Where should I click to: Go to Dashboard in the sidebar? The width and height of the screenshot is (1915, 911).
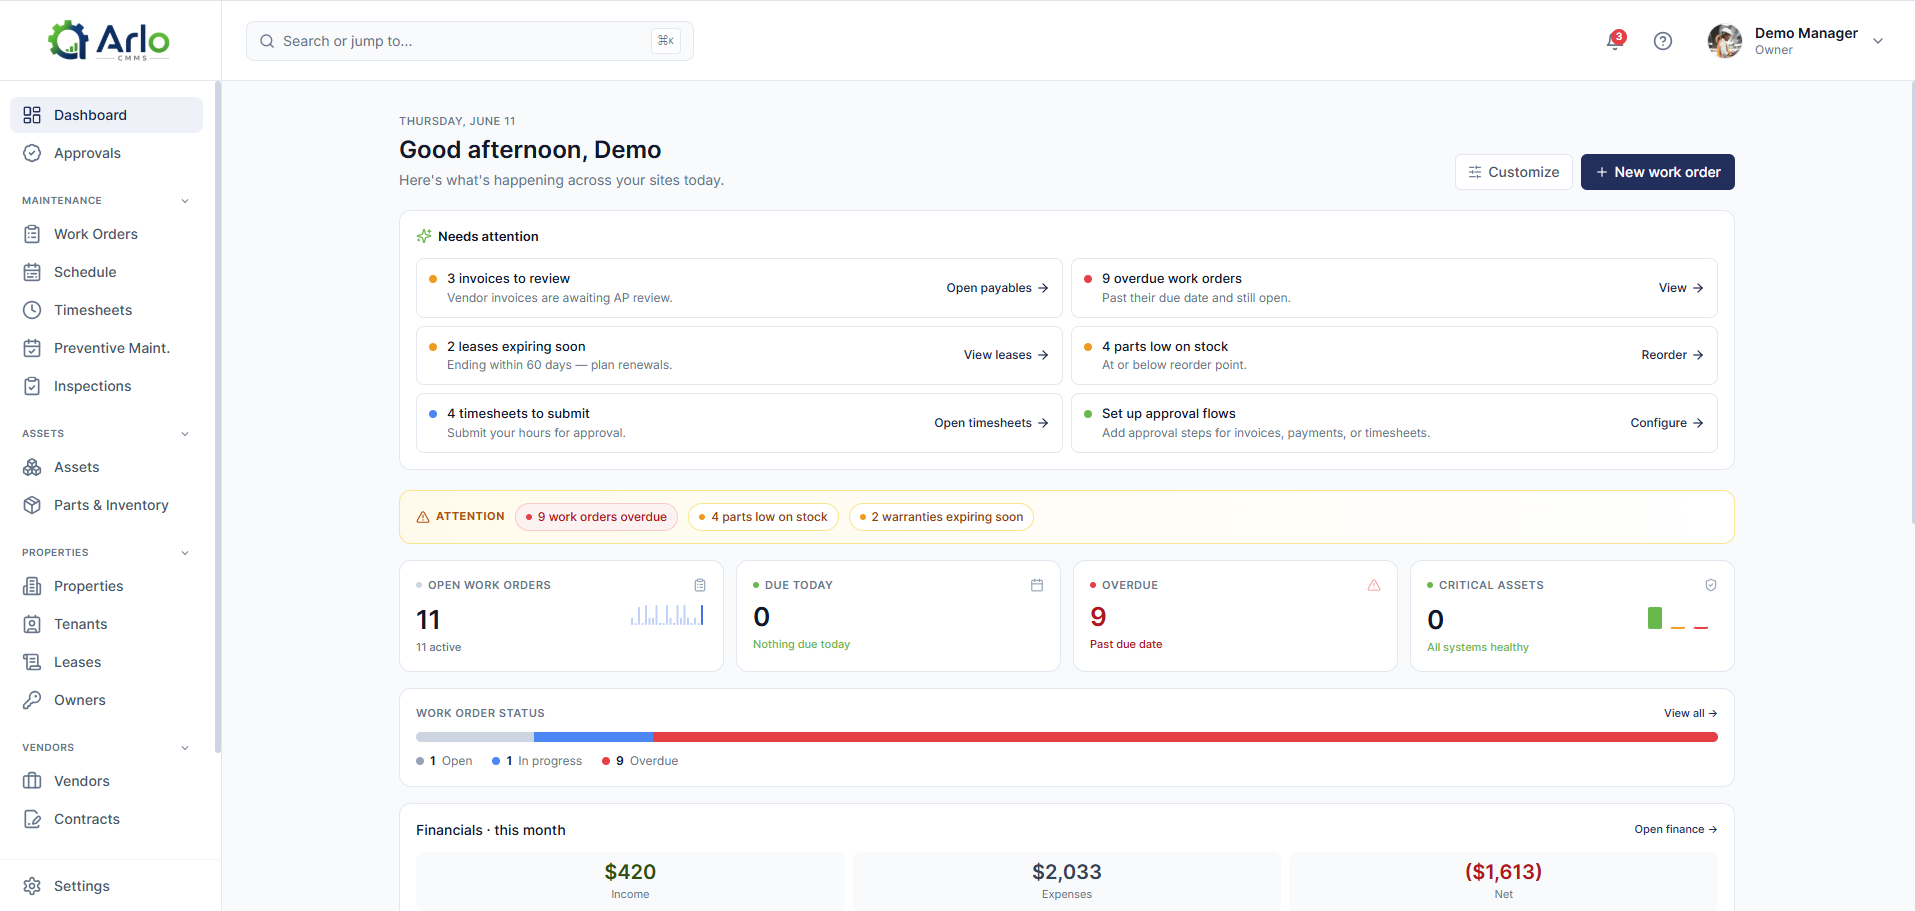[106, 115]
